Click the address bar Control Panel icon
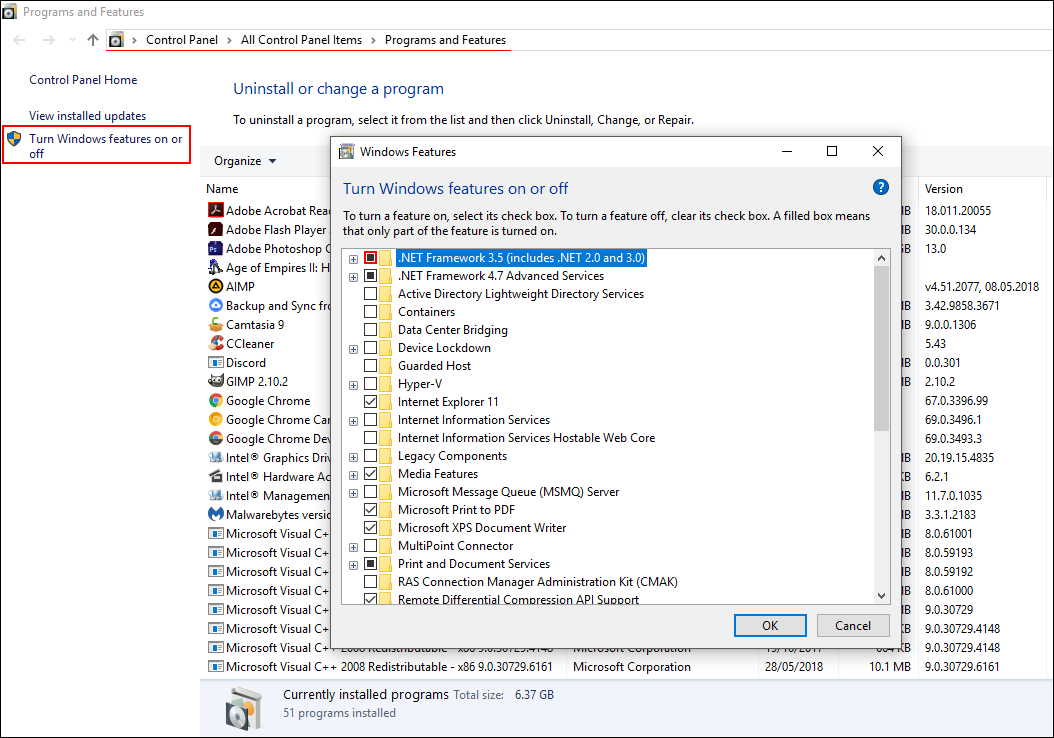The width and height of the screenshot is (1054, 738). [116, 40]
